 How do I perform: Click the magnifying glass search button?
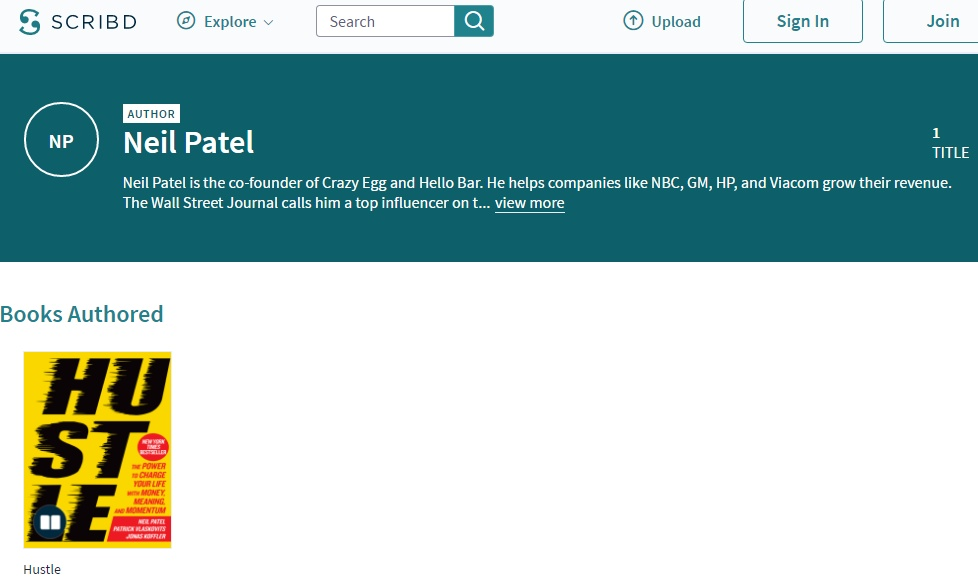click(474, 21)
